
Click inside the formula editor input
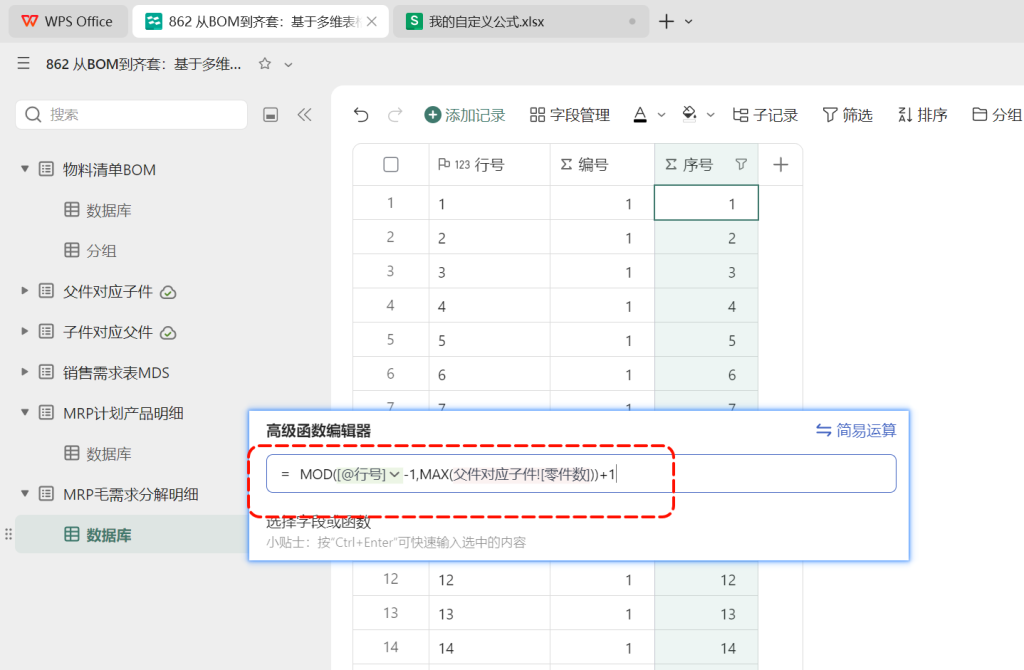pos(581,473)
